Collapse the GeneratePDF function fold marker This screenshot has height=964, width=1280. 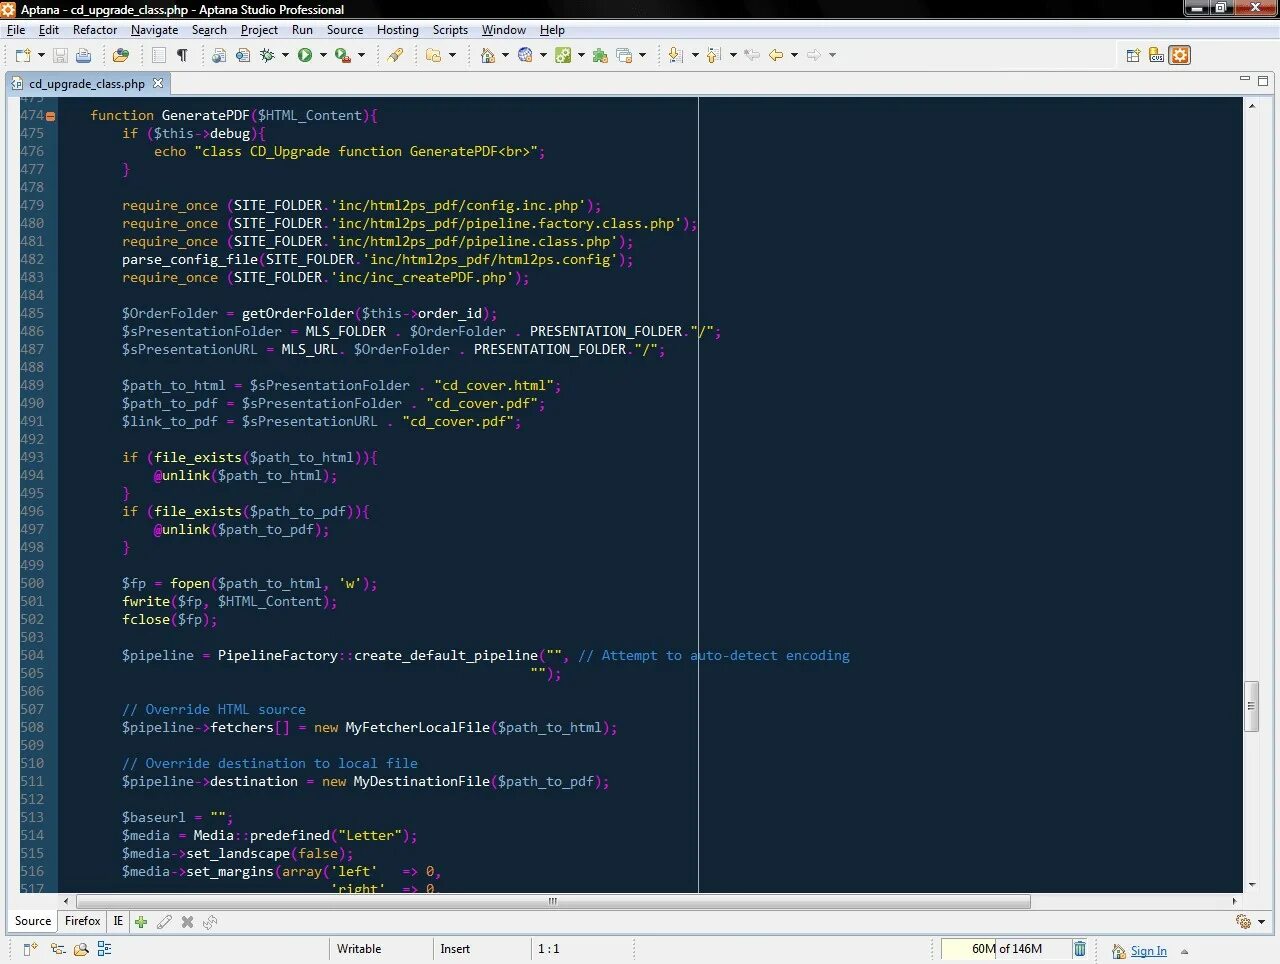point(50,116)
